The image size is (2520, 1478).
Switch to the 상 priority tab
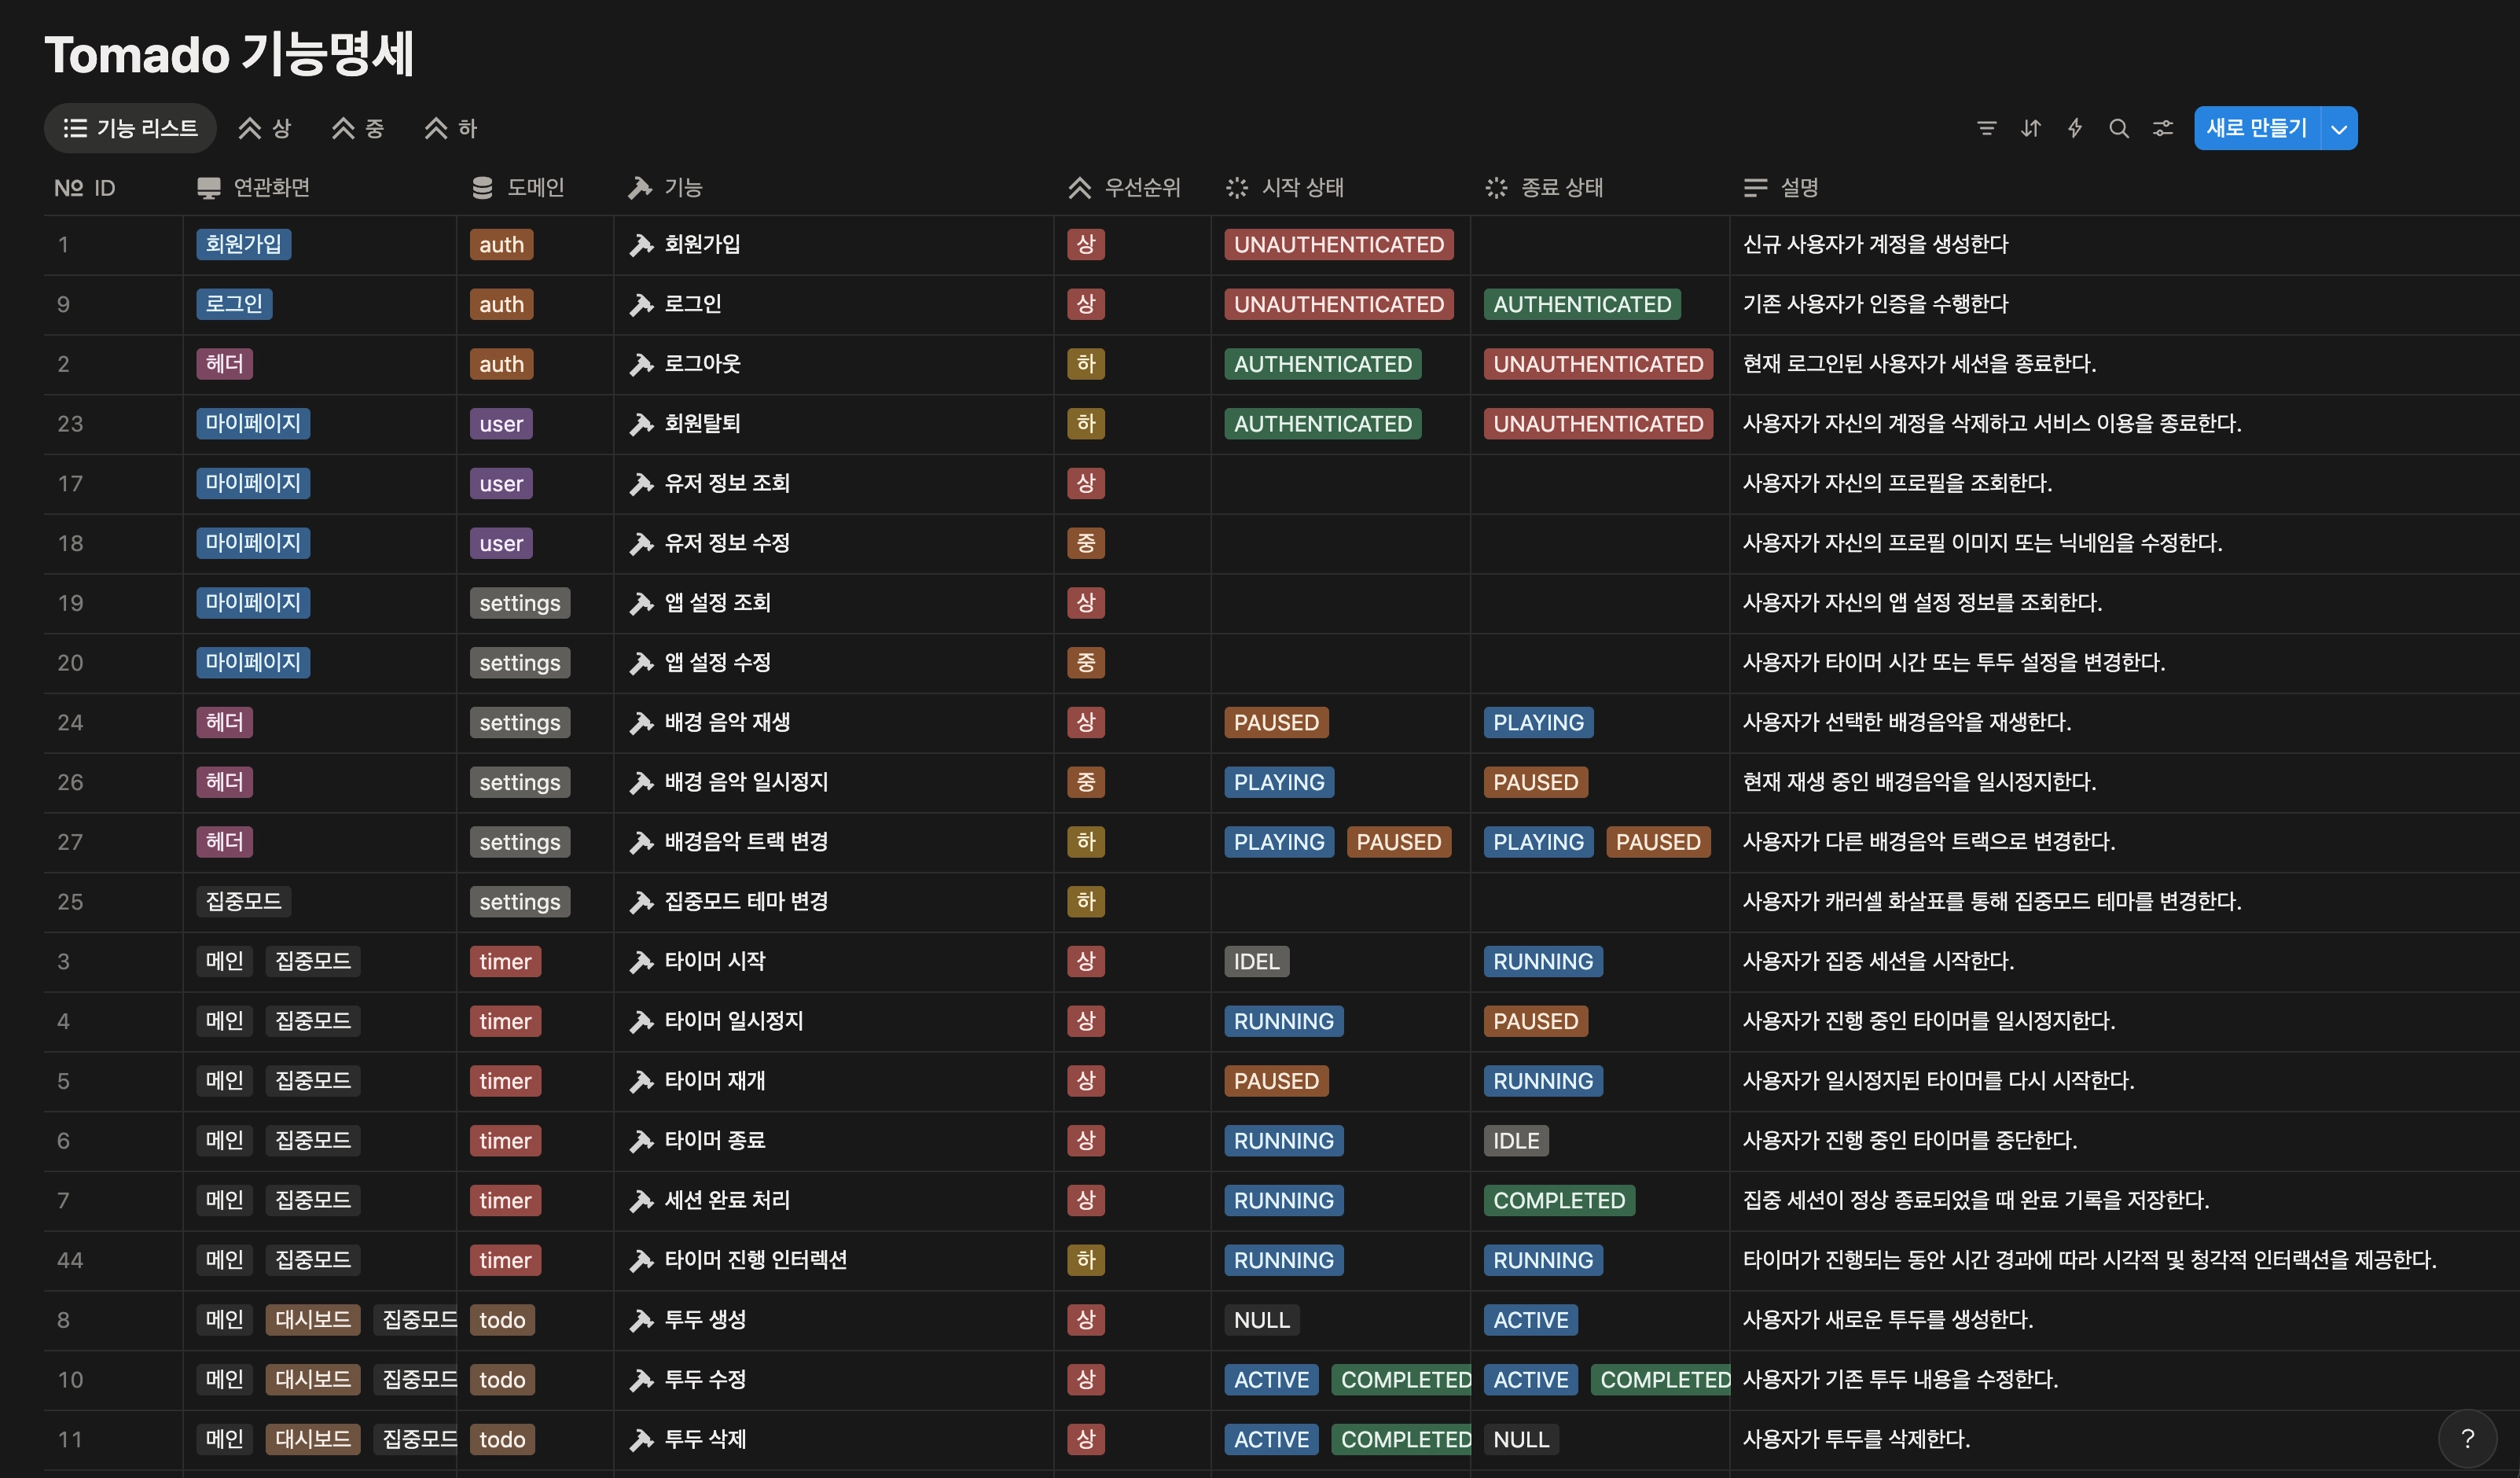(x=265, y=128)
